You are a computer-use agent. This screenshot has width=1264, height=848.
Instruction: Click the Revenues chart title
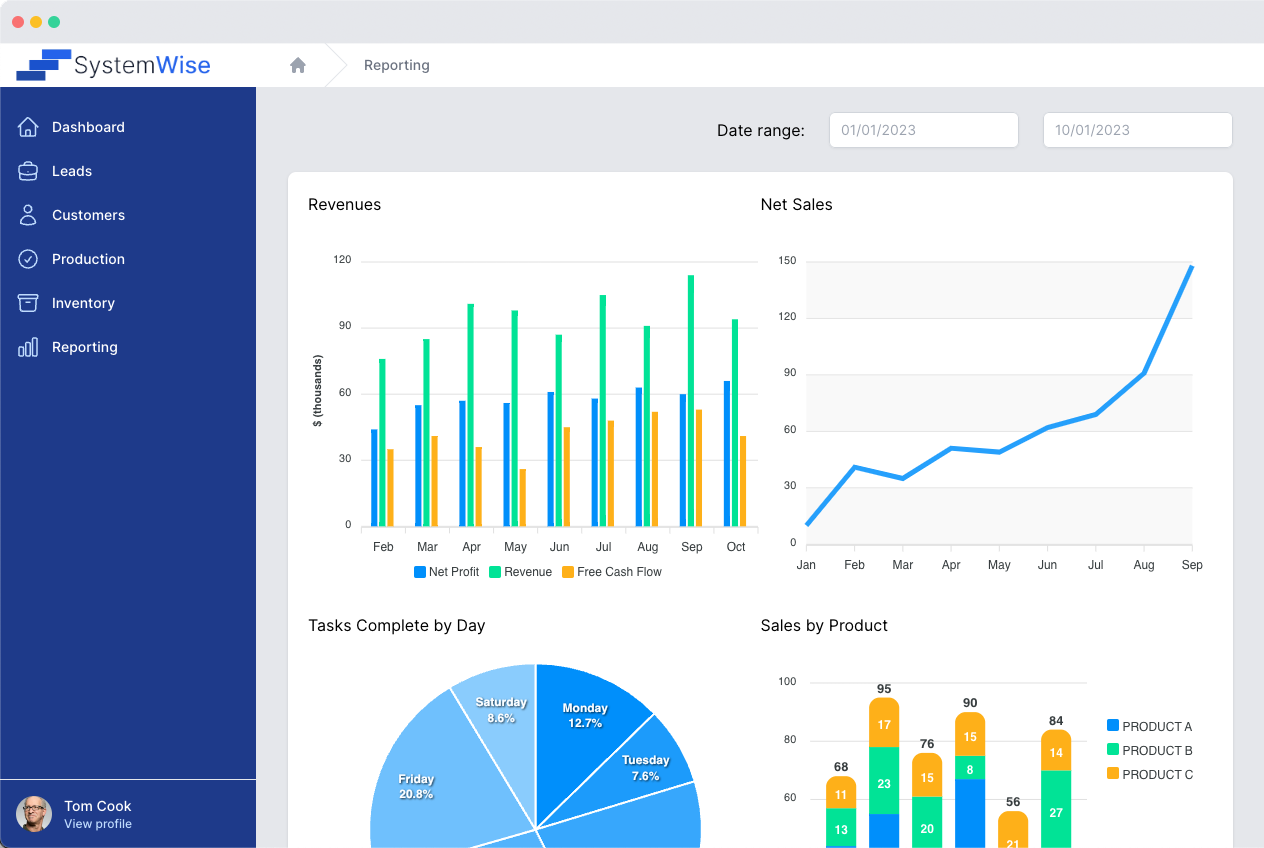tap(344, 205)
